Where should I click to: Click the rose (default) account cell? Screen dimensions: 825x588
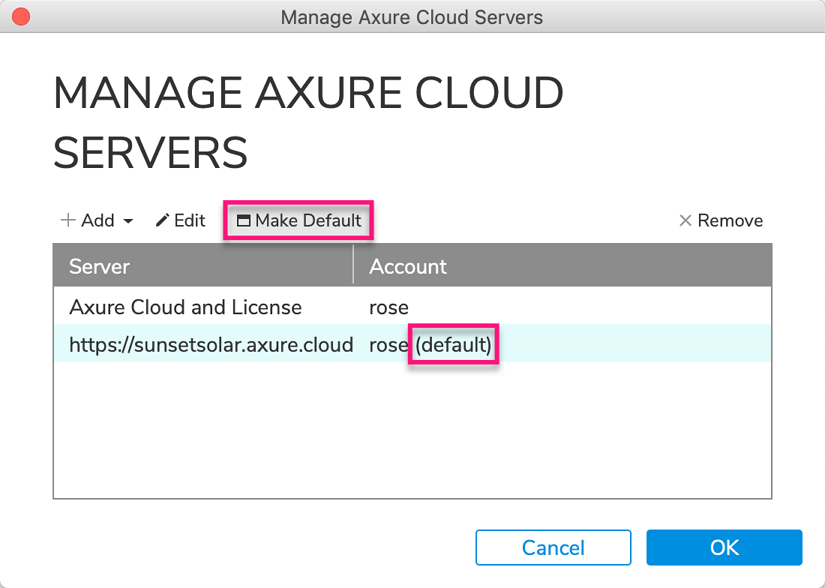click(430, 345)
